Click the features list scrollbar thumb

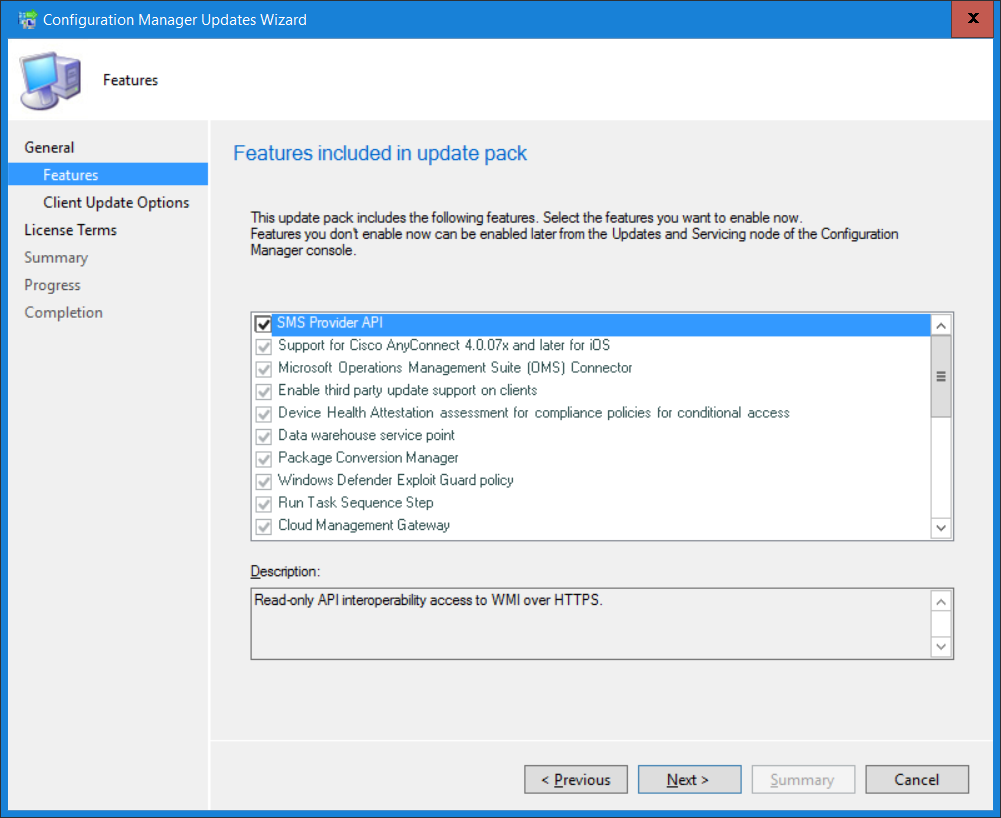tap(941, 377)
